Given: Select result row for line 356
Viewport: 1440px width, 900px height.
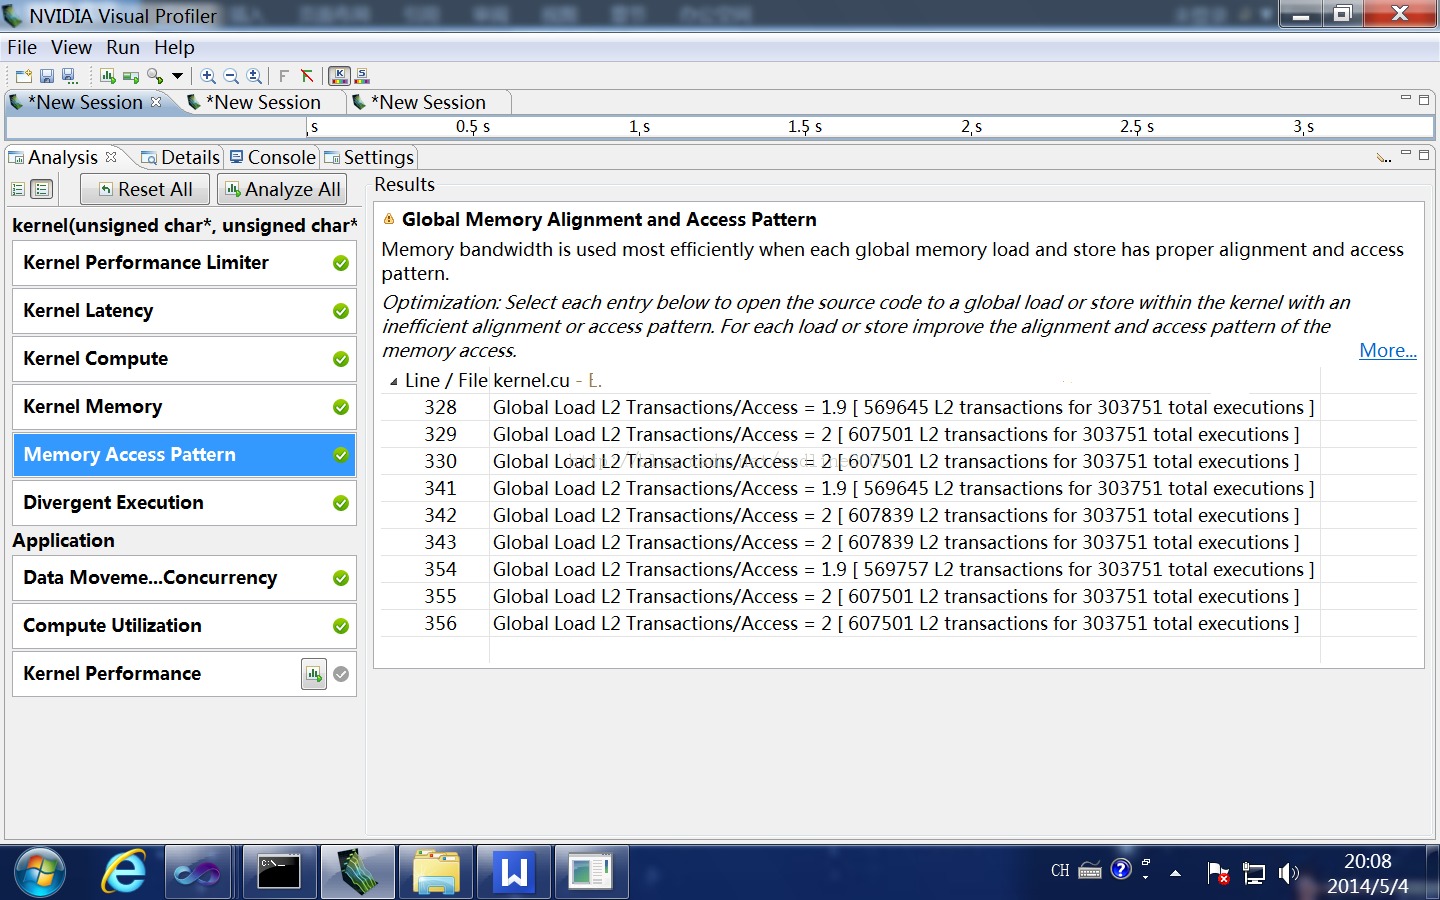Looking at the screenshot, I should pyautogui.click(x=898, y=623).
